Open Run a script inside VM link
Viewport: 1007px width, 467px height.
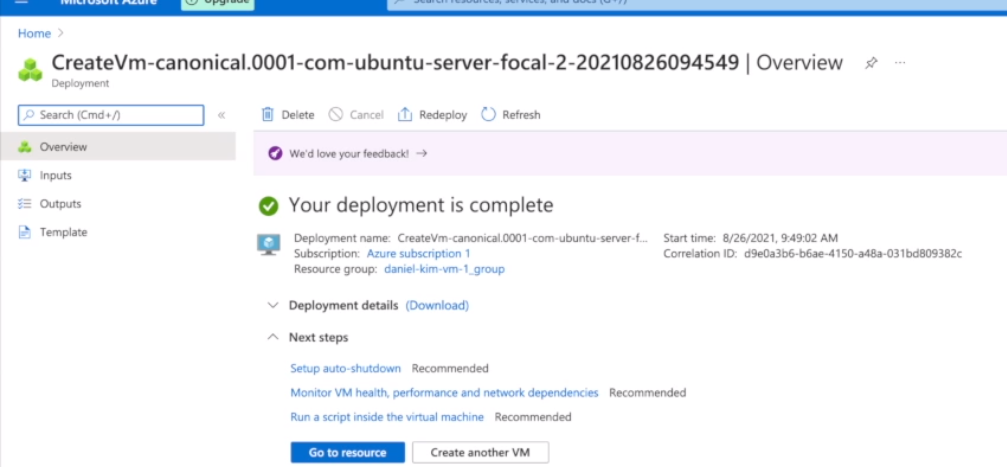click(387, 417)
